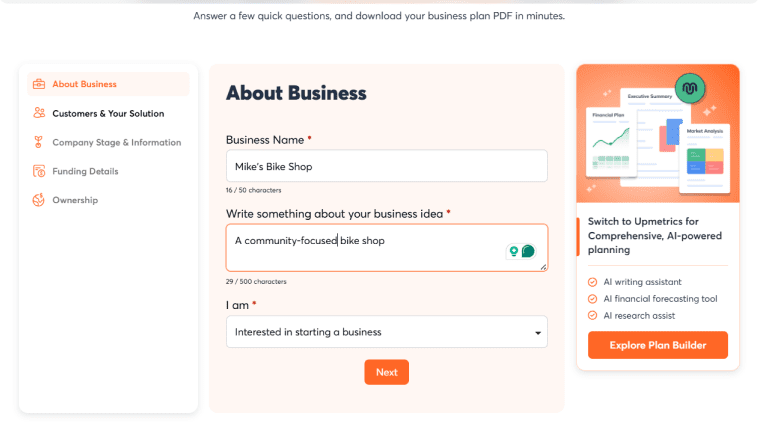Click the Explore Plan Builder button
This screenshot has height=431, width=772.
(x=657, y=345)
